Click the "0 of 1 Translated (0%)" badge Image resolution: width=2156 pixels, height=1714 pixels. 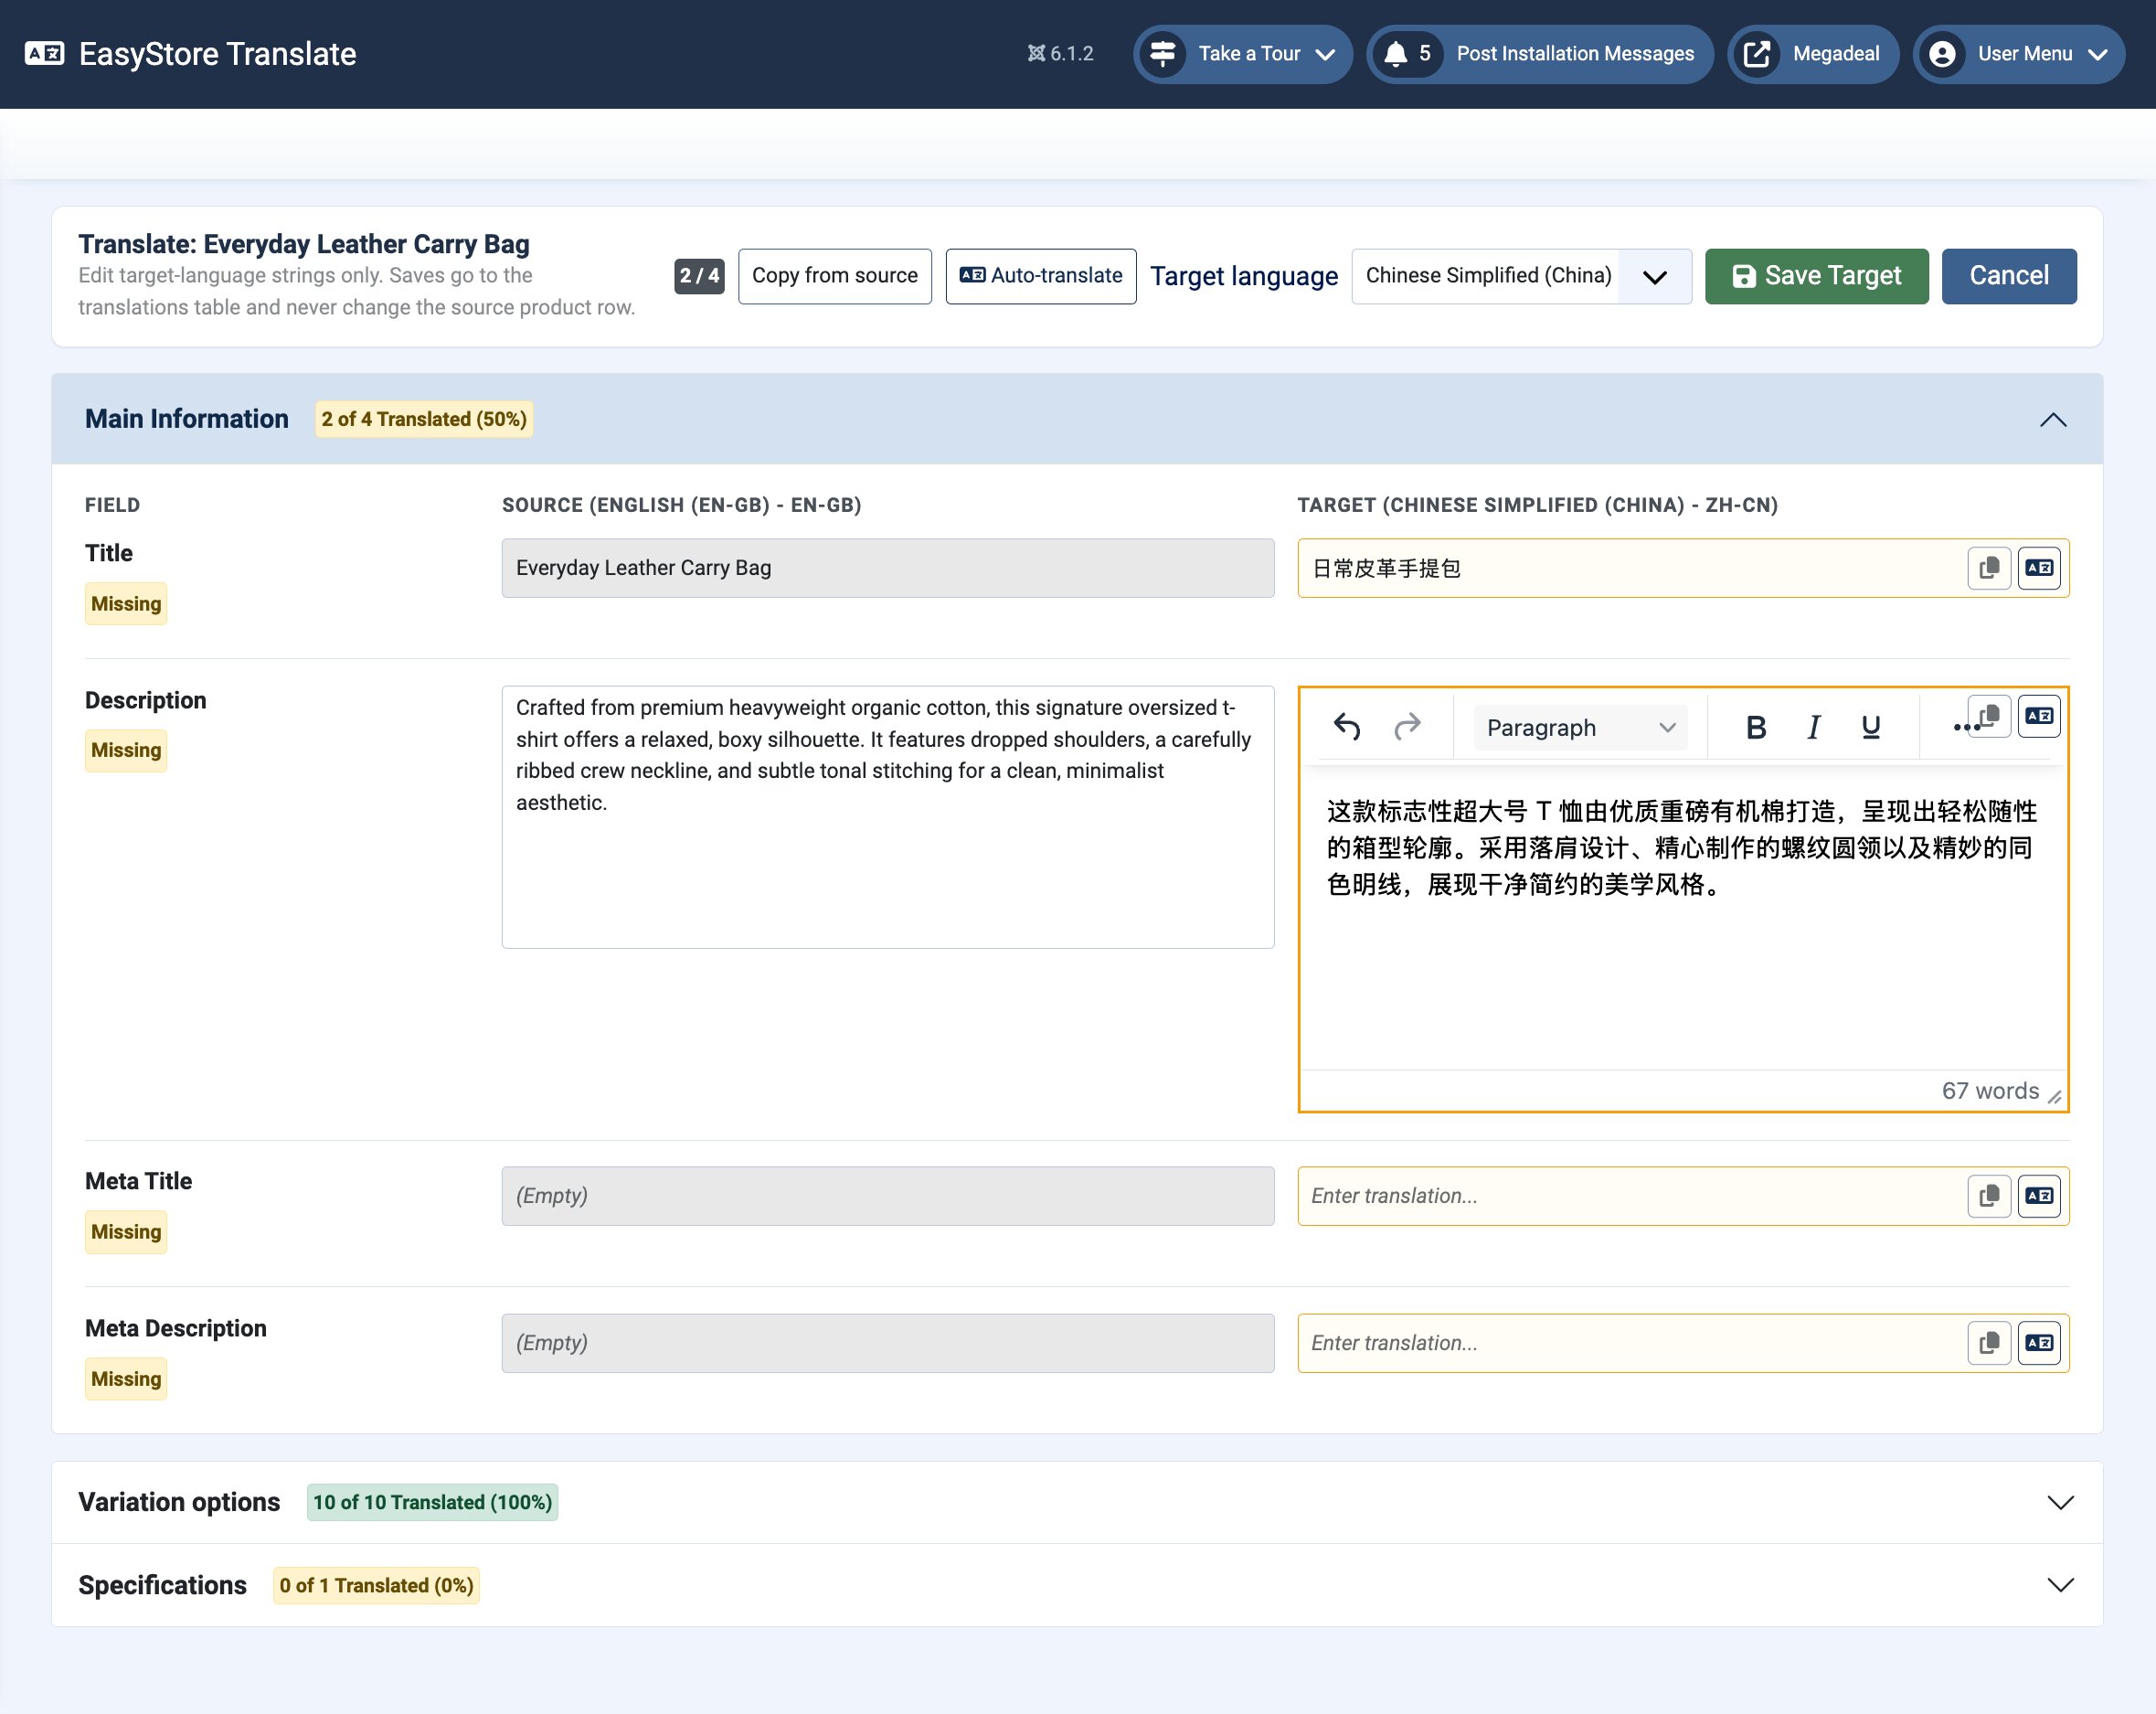[x=376, y=1585]
